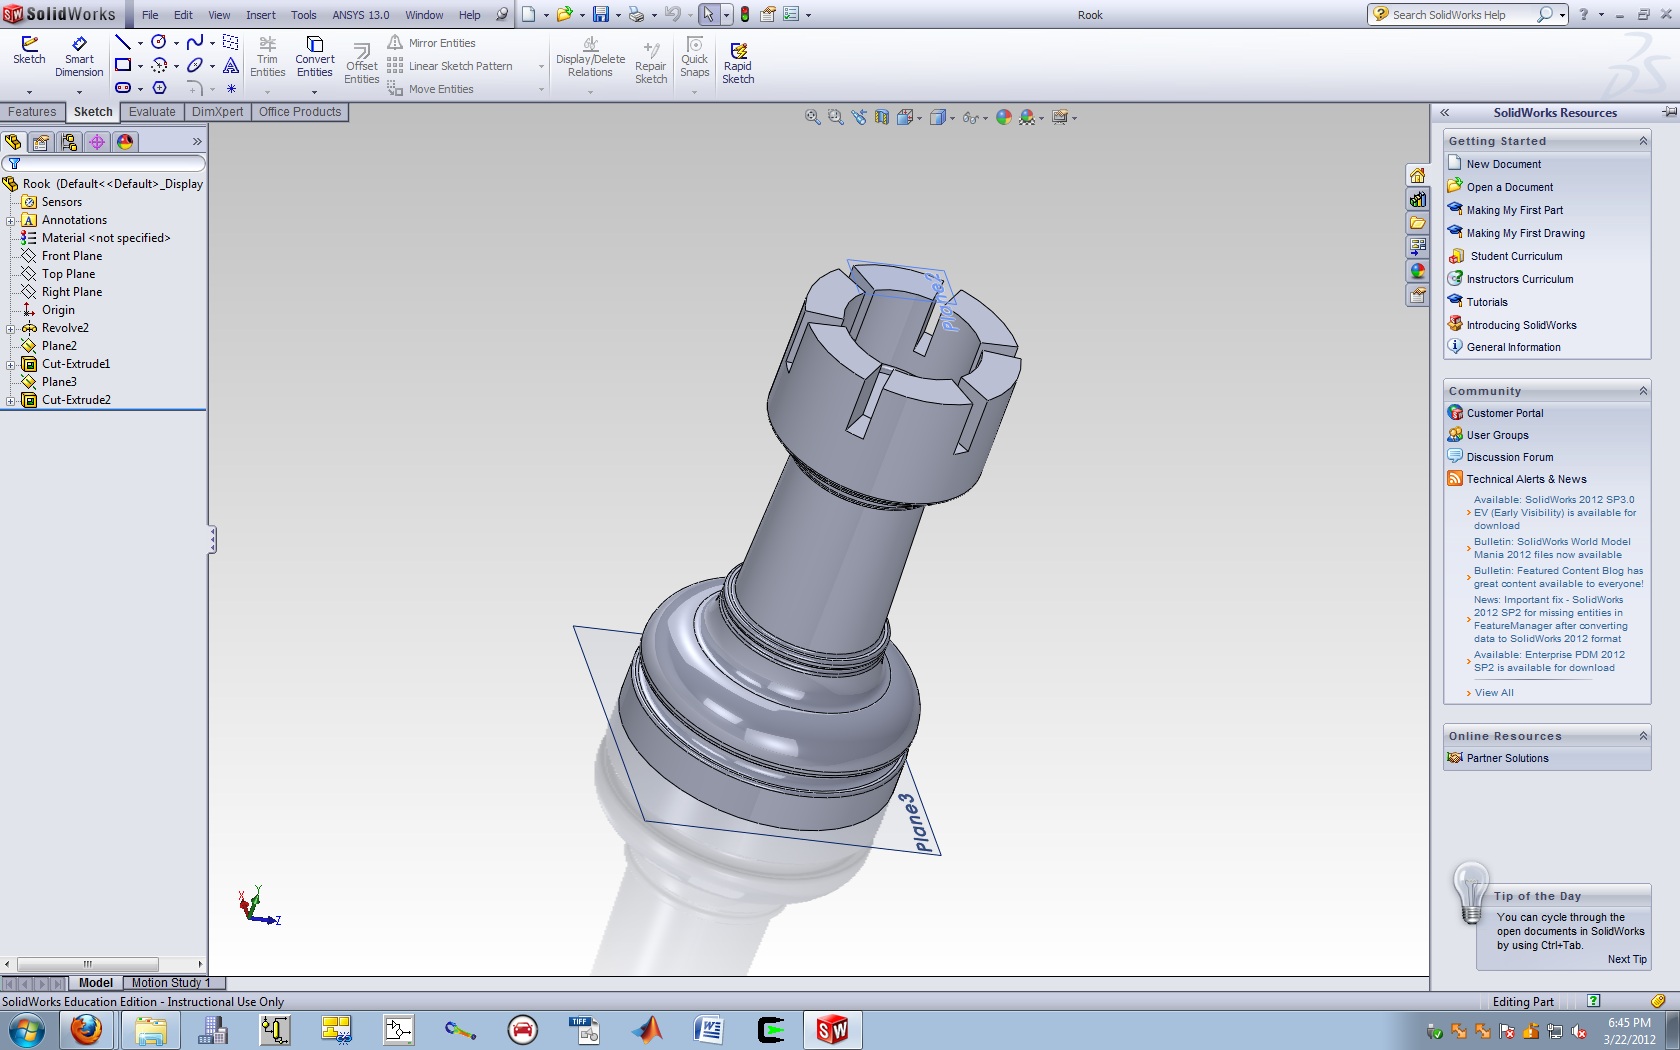Collapse the Getting Started section
This screenshot has width=1680, height=1050.
[x=1642, y=141]
